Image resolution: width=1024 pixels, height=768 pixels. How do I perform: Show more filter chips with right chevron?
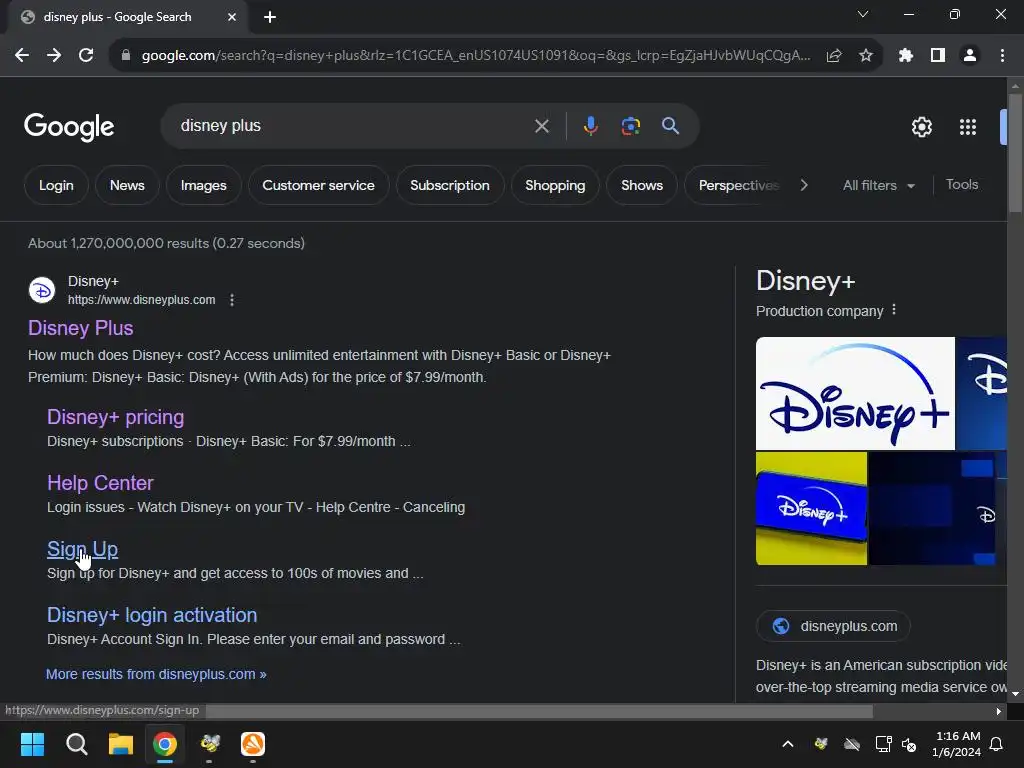click(804, 185)
